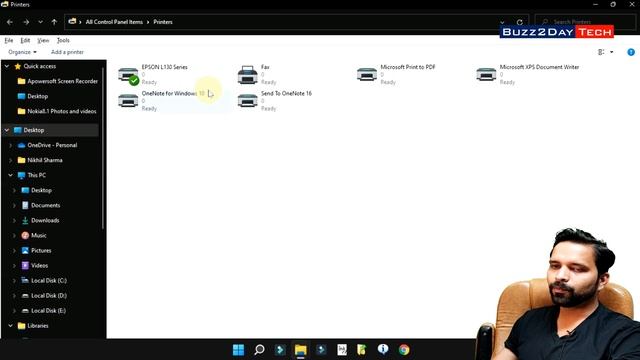Open the Documents folder icon in sidebar
Image resolution: width=640 pixels, height=360 pixels.
[25, 205]
